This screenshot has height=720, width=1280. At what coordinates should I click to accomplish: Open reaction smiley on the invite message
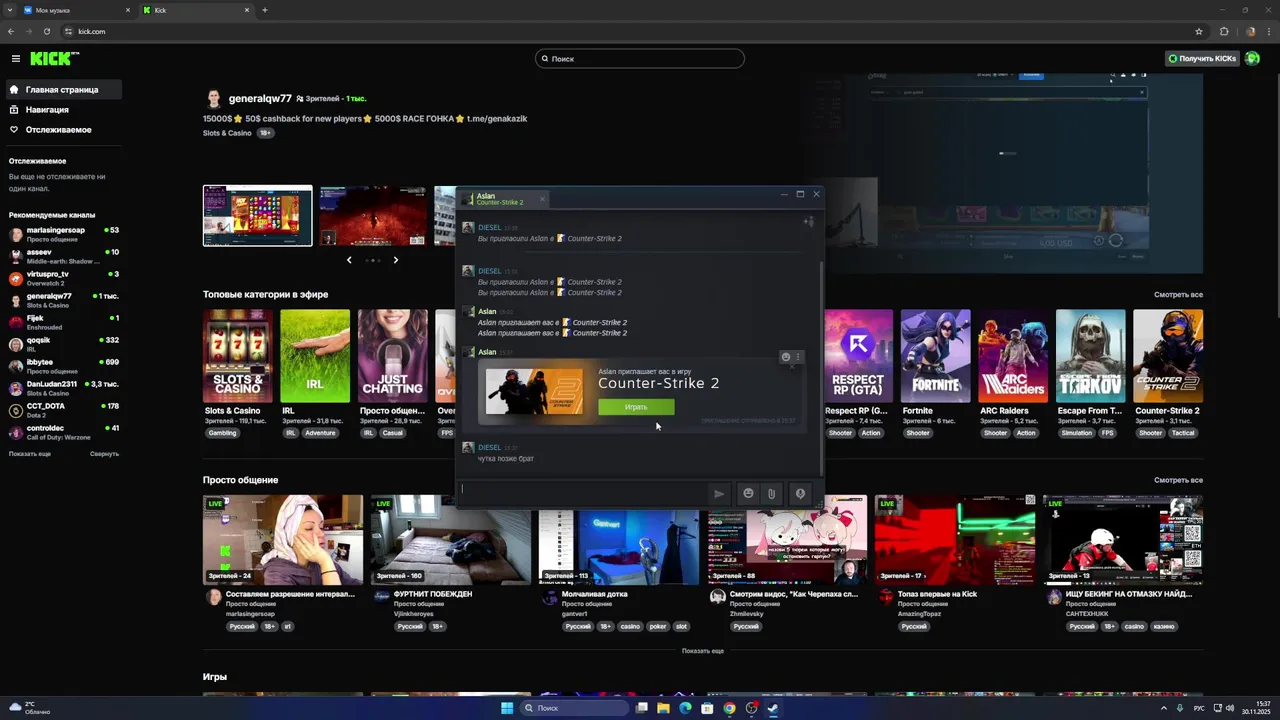pos(786,357)
